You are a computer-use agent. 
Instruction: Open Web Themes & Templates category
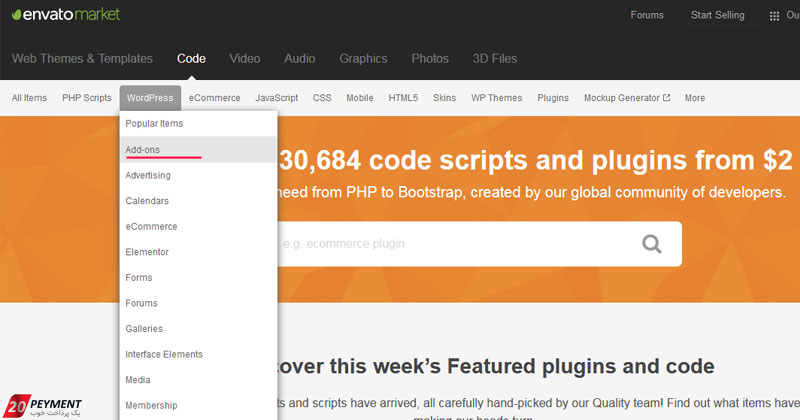tap(82, 58)
